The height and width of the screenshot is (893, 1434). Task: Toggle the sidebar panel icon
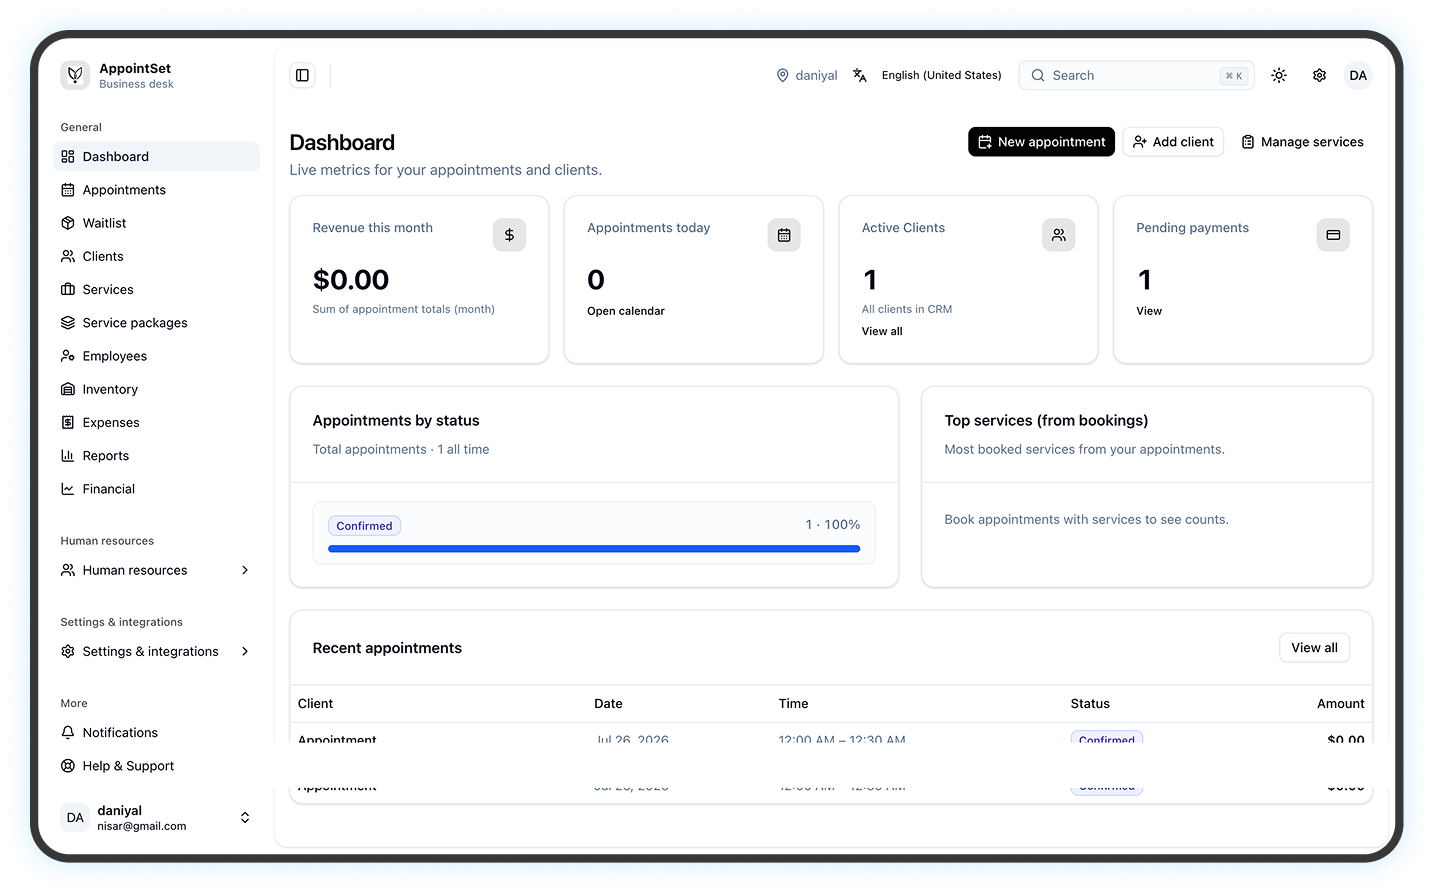(x=302, y=75)
